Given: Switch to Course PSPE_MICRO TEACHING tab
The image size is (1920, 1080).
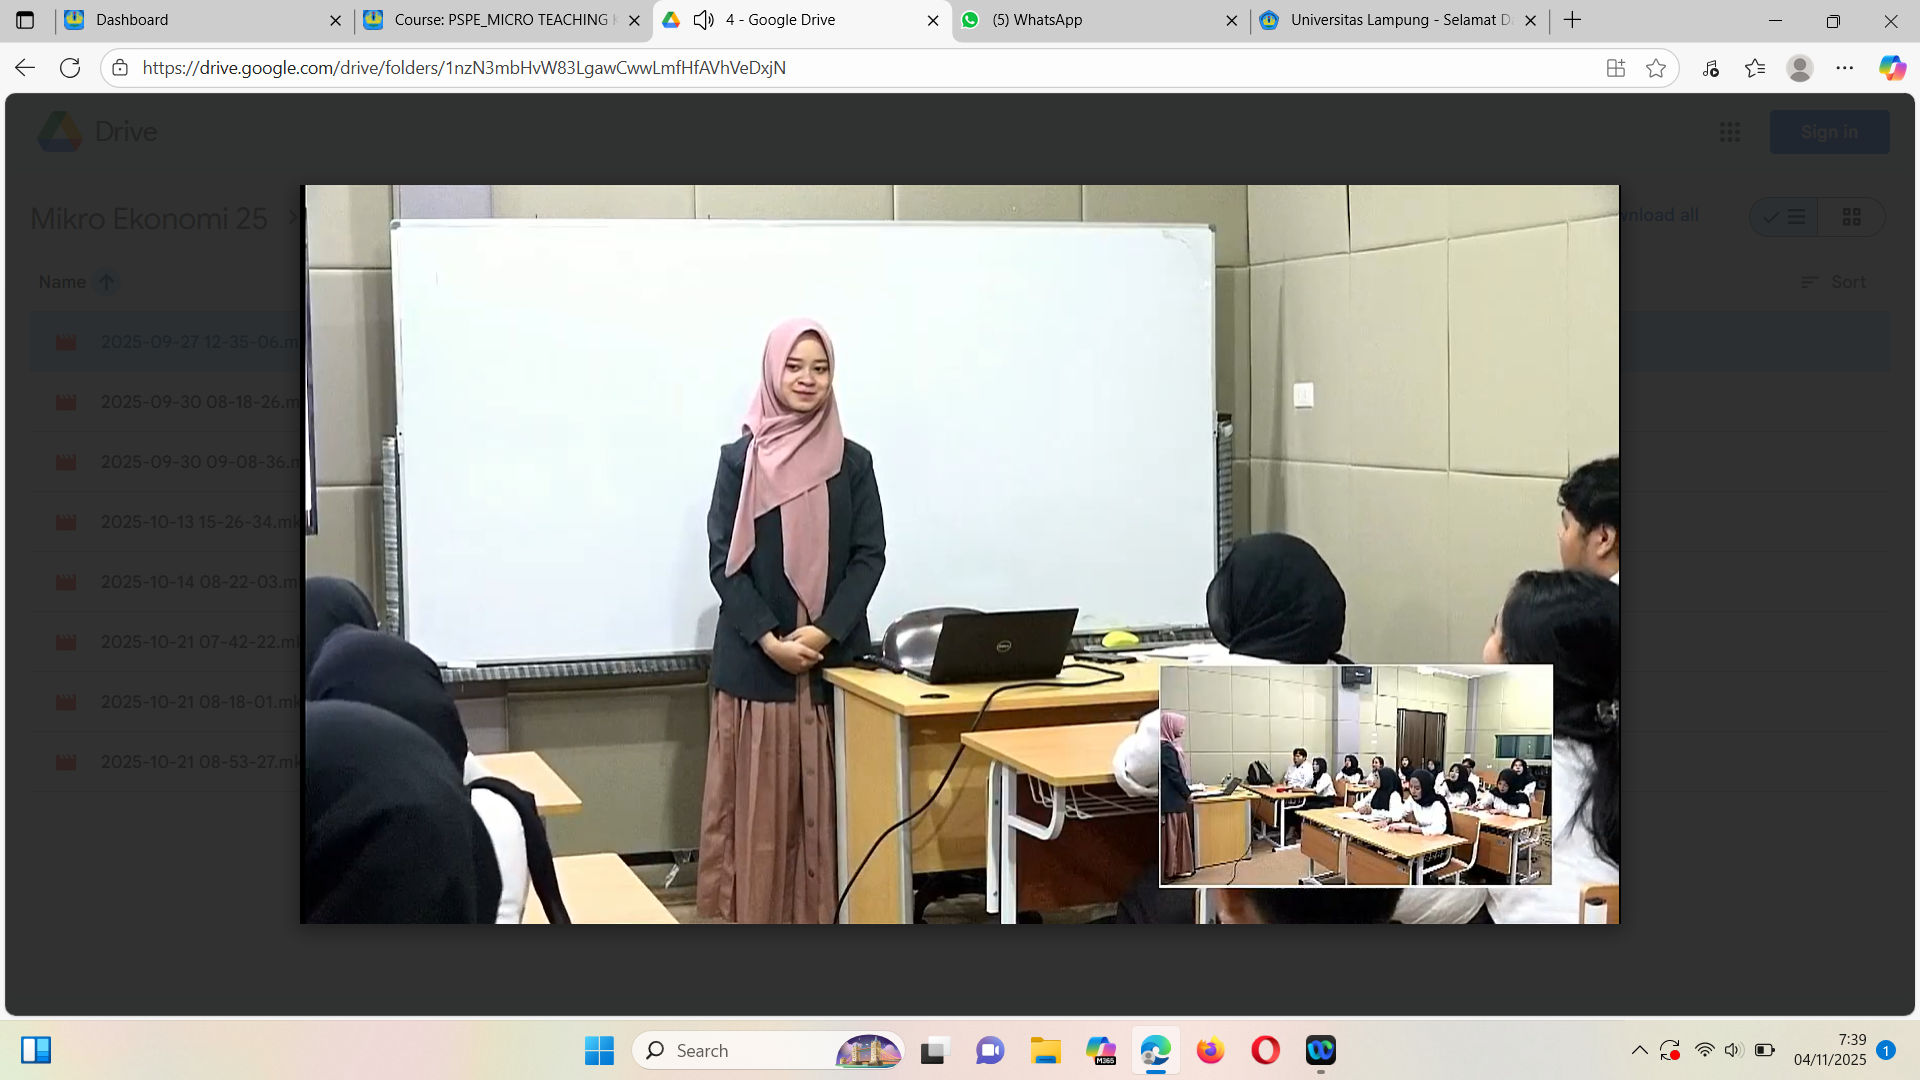Looking at the screenshot, I should coord(500,20).
